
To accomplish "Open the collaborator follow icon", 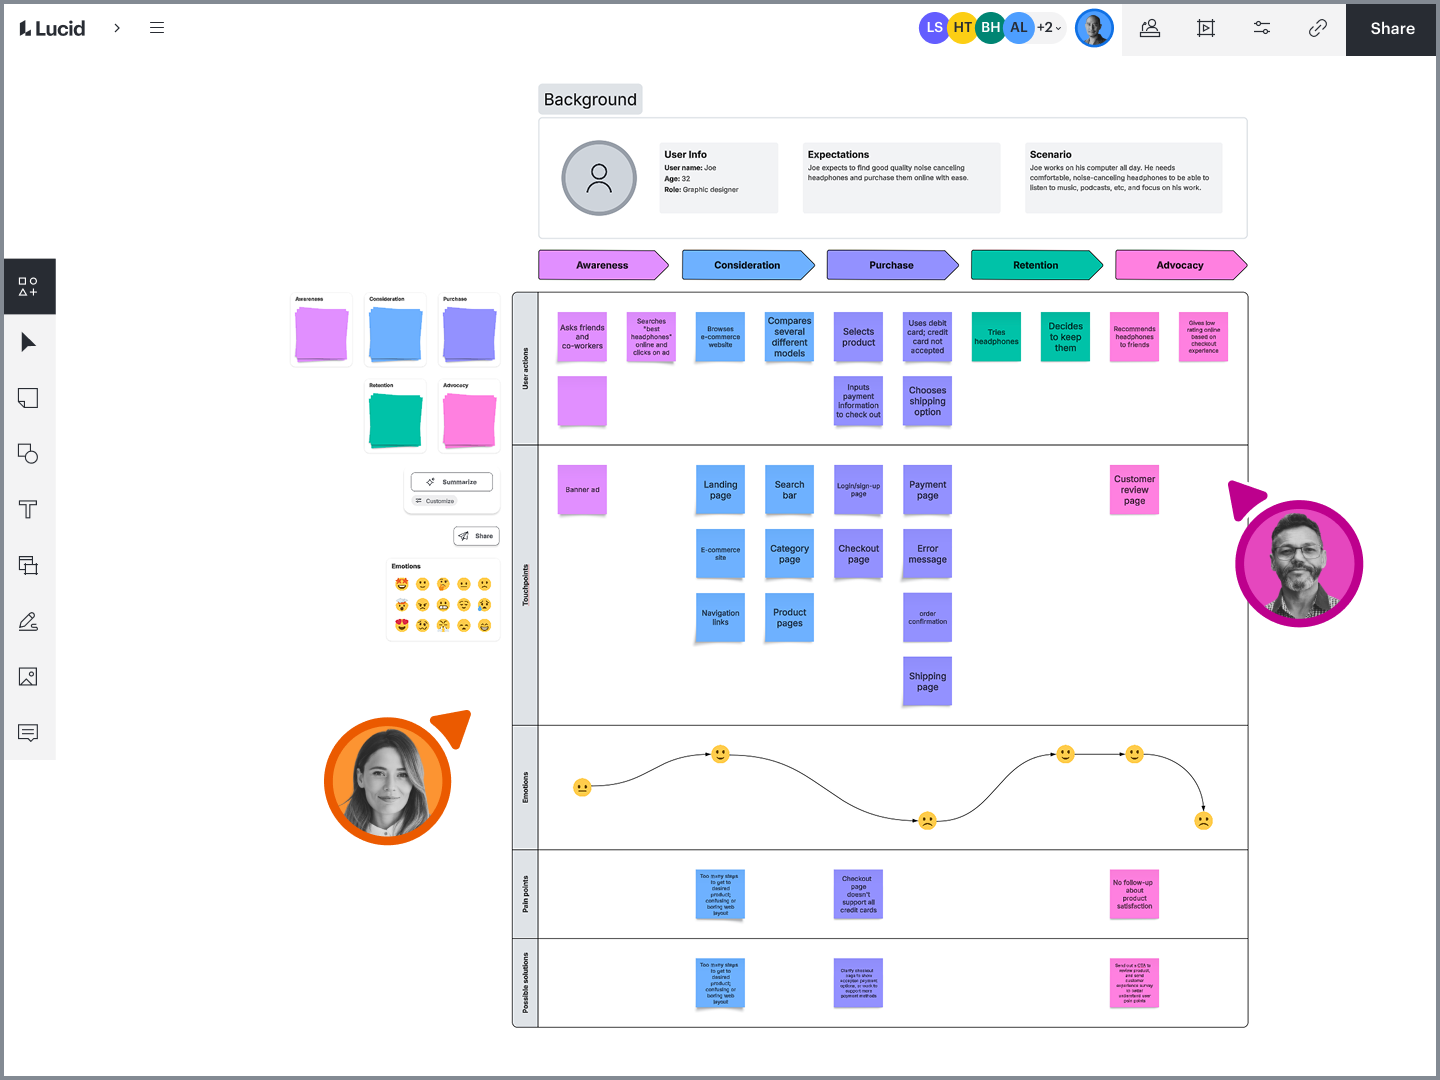I will (x=1150, y=28).
